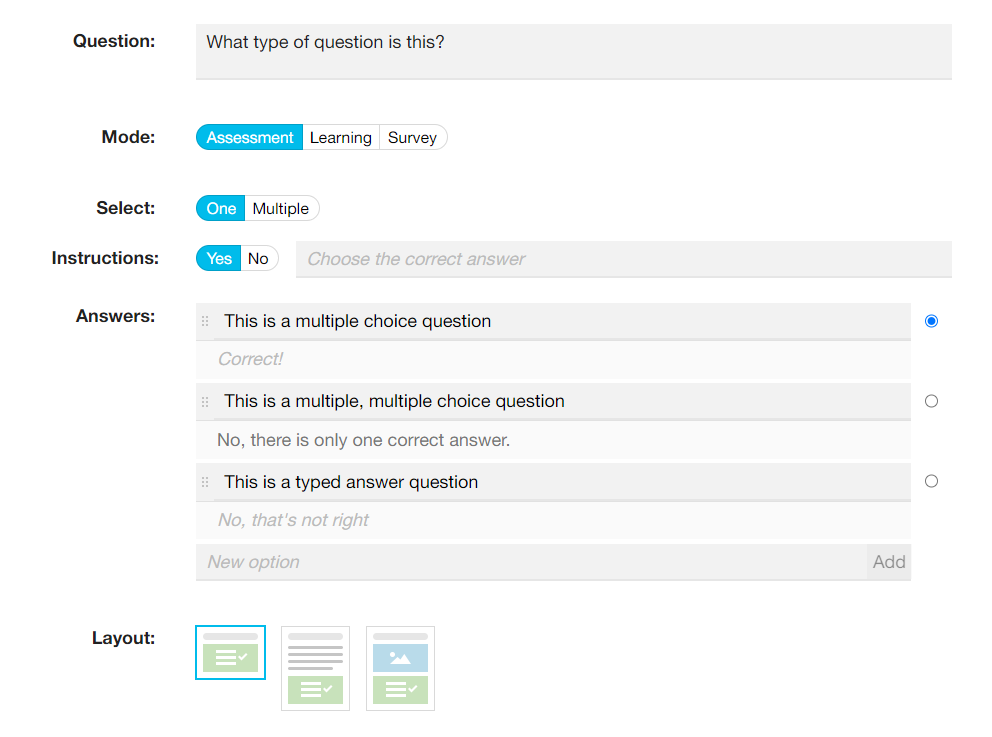The height and width of the screenshot is (737, 992).
Task: Select the answers-only layout icon
Action: pos(230,652)
